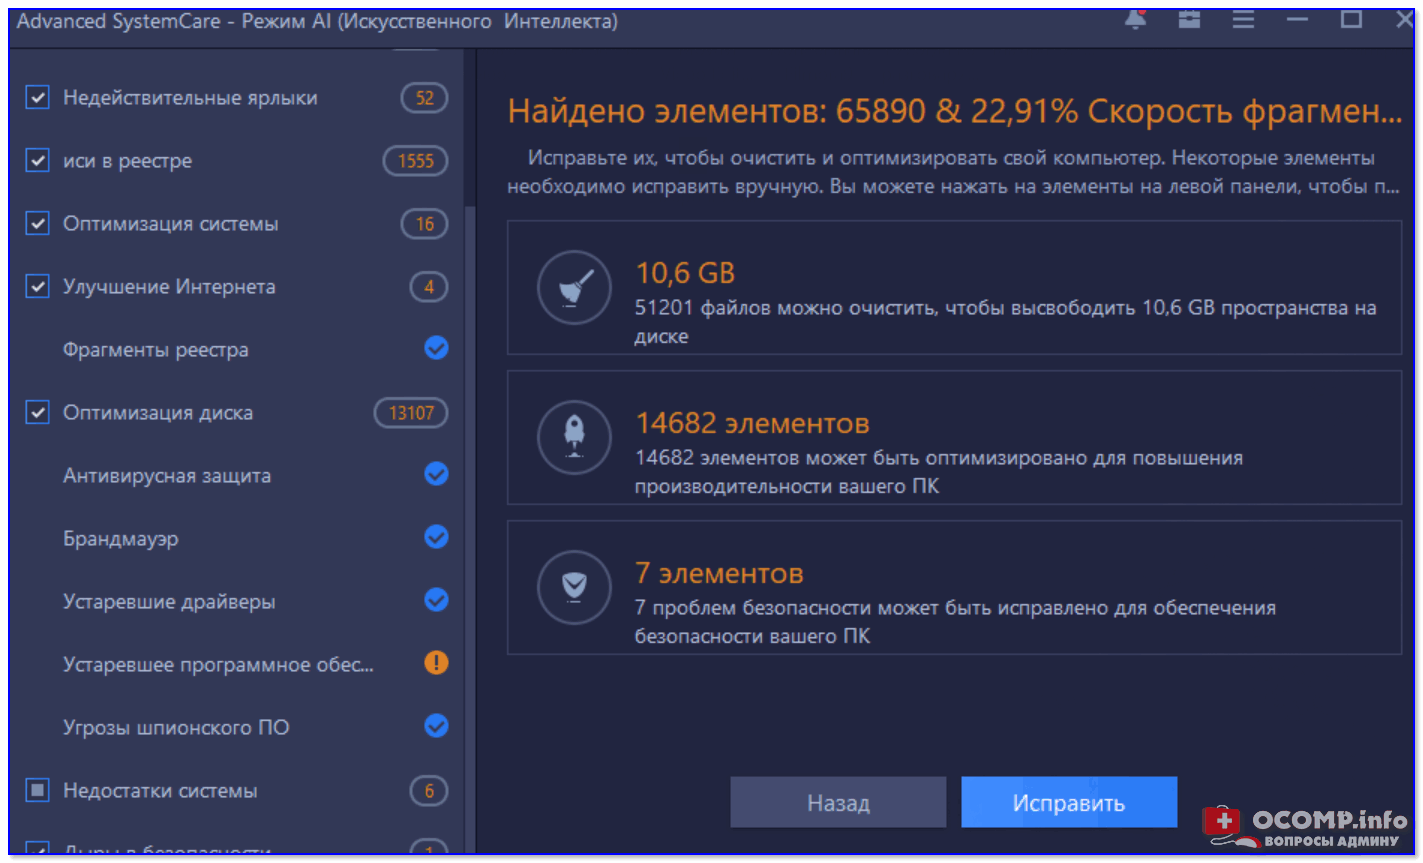Select the Угрозы шпионского ПО item
Screen dimensions: 1423x863
(176, 728)
